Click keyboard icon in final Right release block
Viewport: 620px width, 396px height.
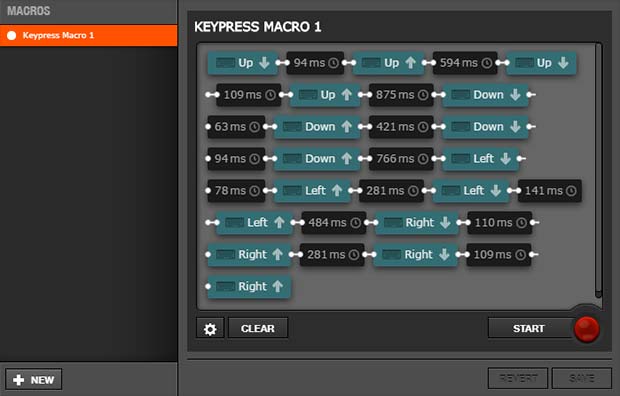point(225,286)
